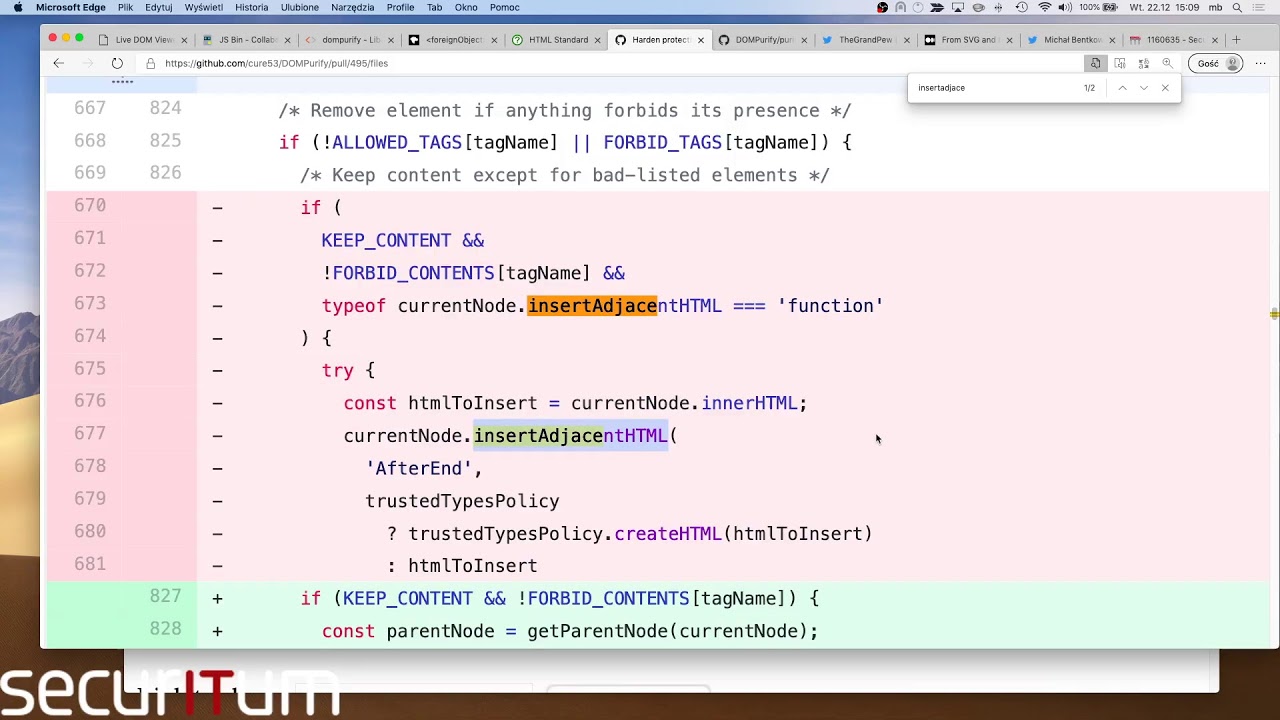
Task: Reload the page with the refresh icon
Action: (117, 63)
